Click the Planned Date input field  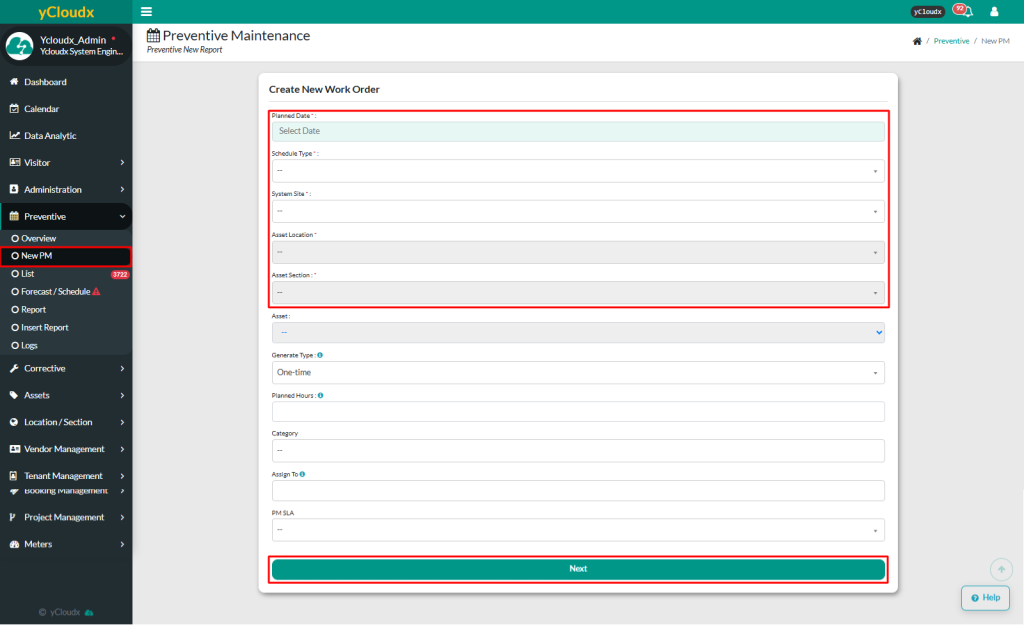point(578,131)
